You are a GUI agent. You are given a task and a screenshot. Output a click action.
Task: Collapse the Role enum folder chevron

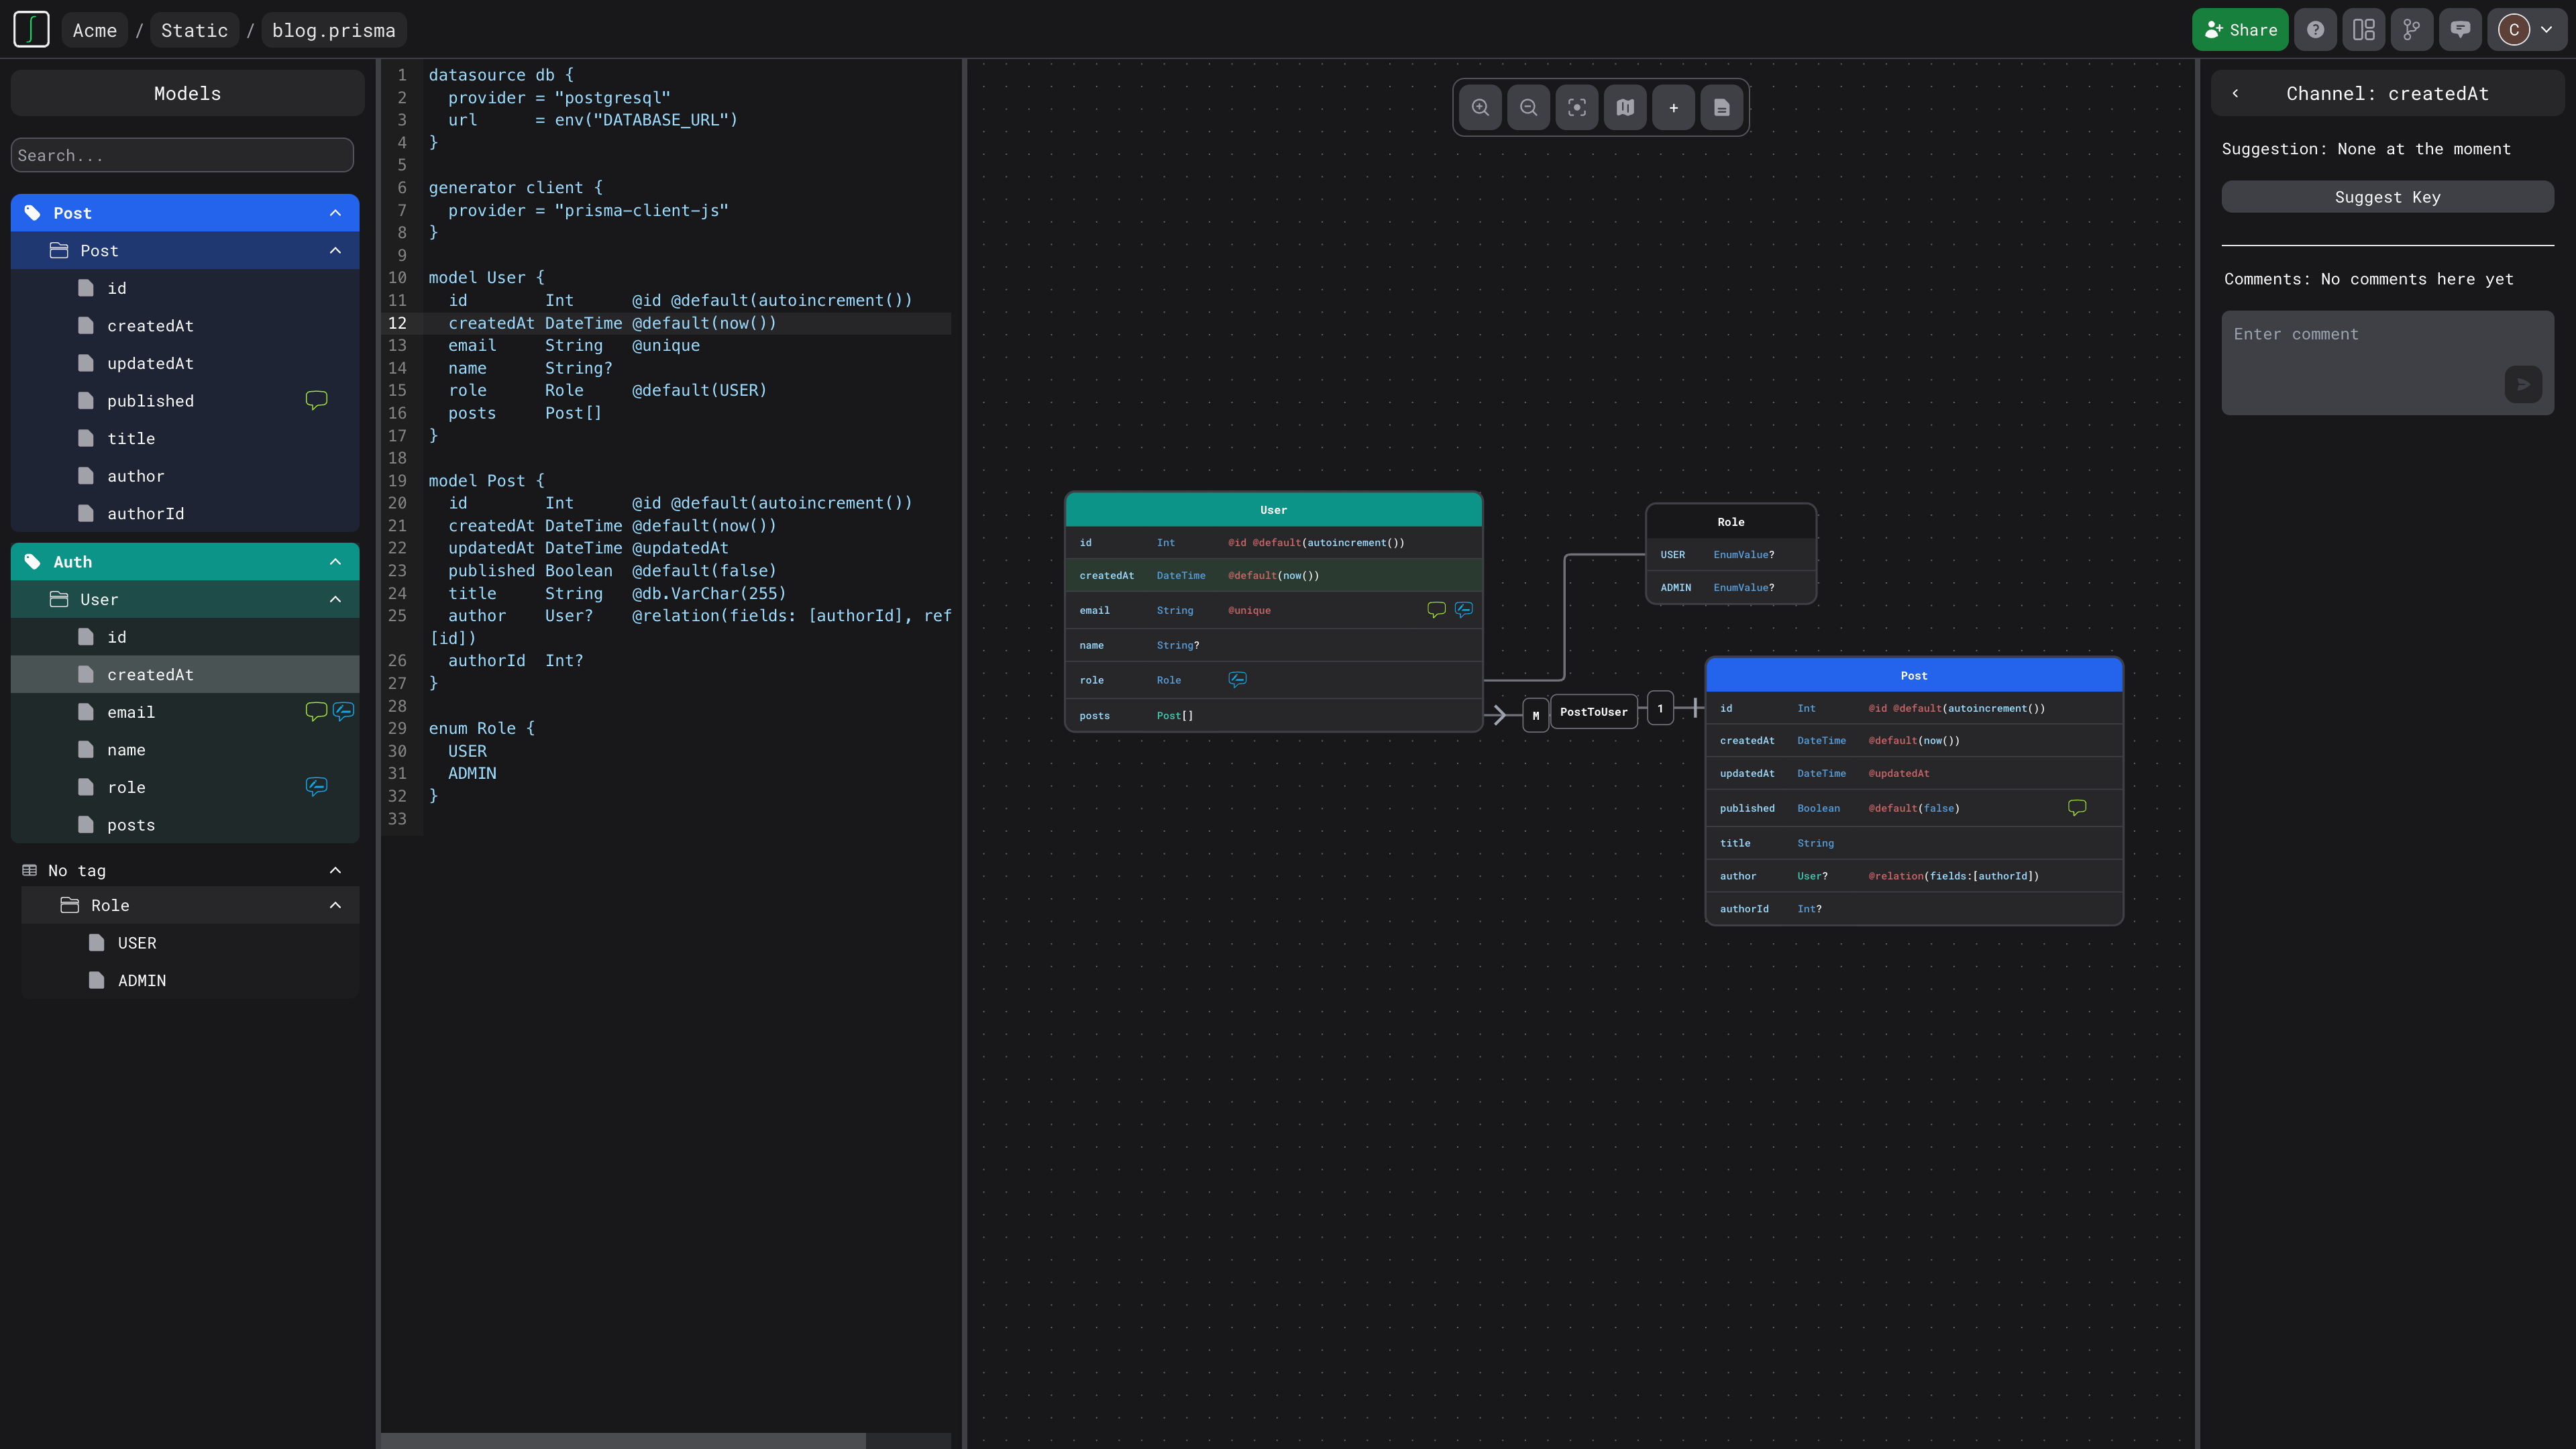(x=335, y=905)
